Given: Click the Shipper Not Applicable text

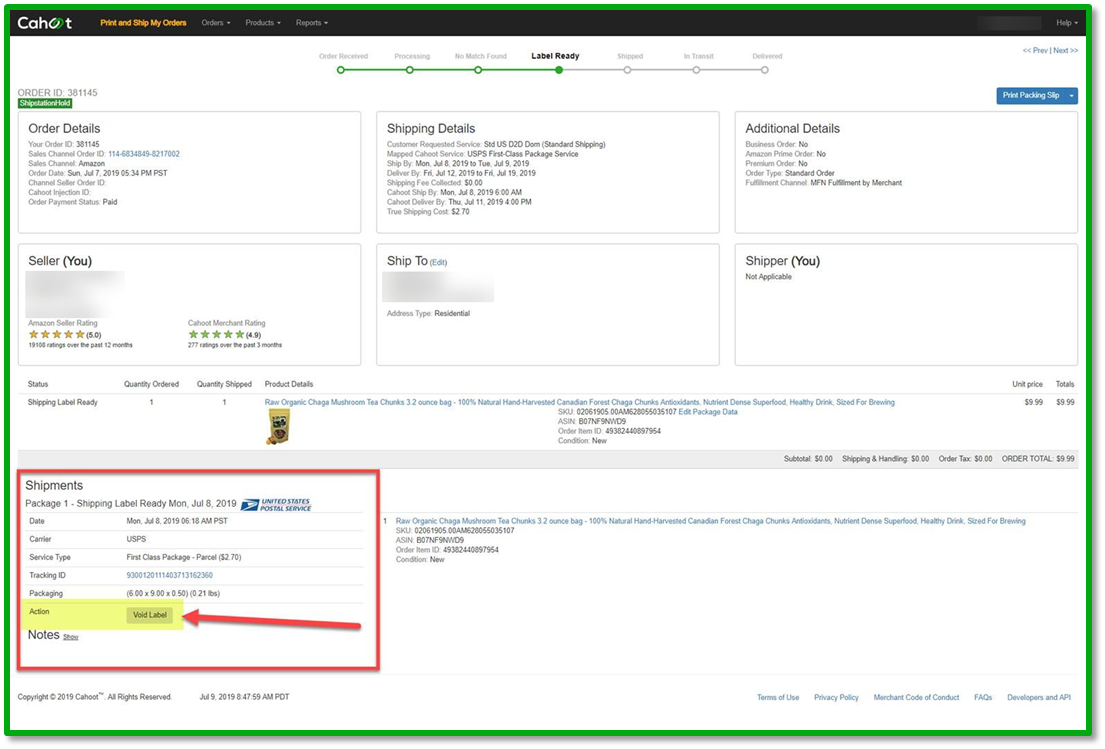Looking at the screenshot, I should tap(768, 277).
